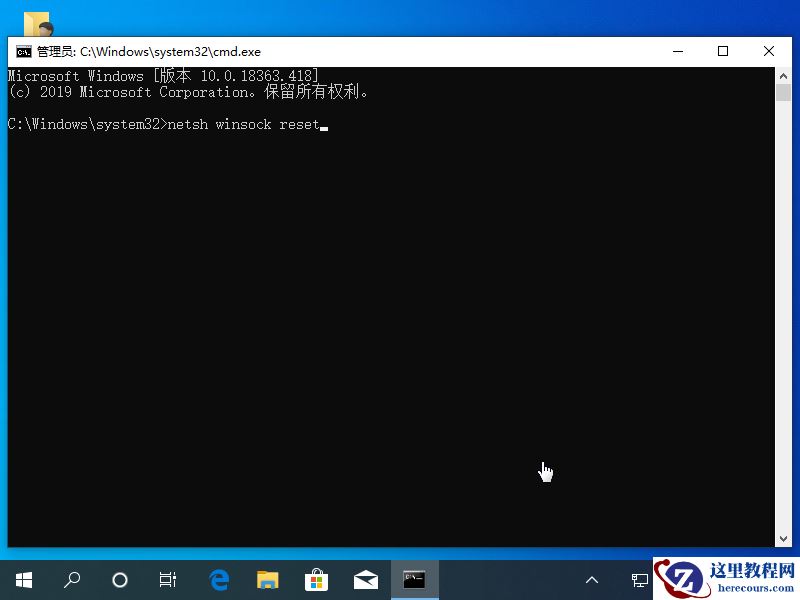Click the vertical scrollbar thumb
Image resolution: width=800 pixels, height=600 pixels.
[784, 95]
